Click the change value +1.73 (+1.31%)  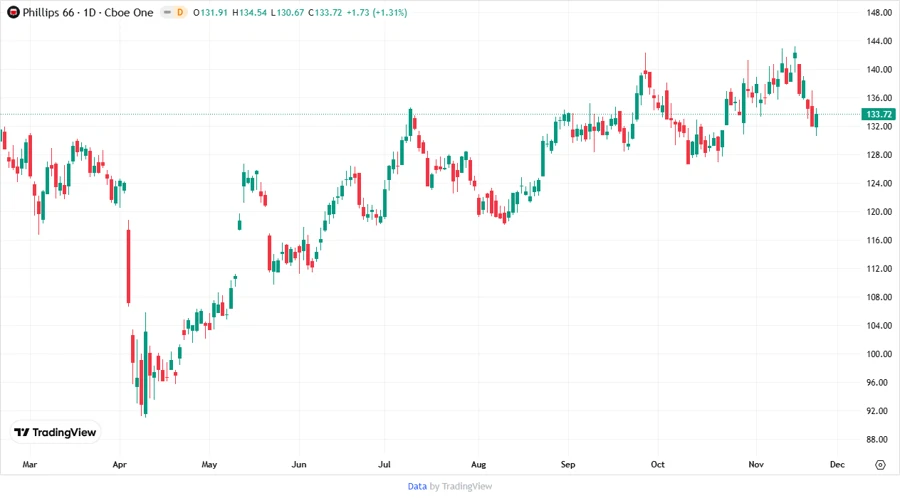[x=377, y=12]
